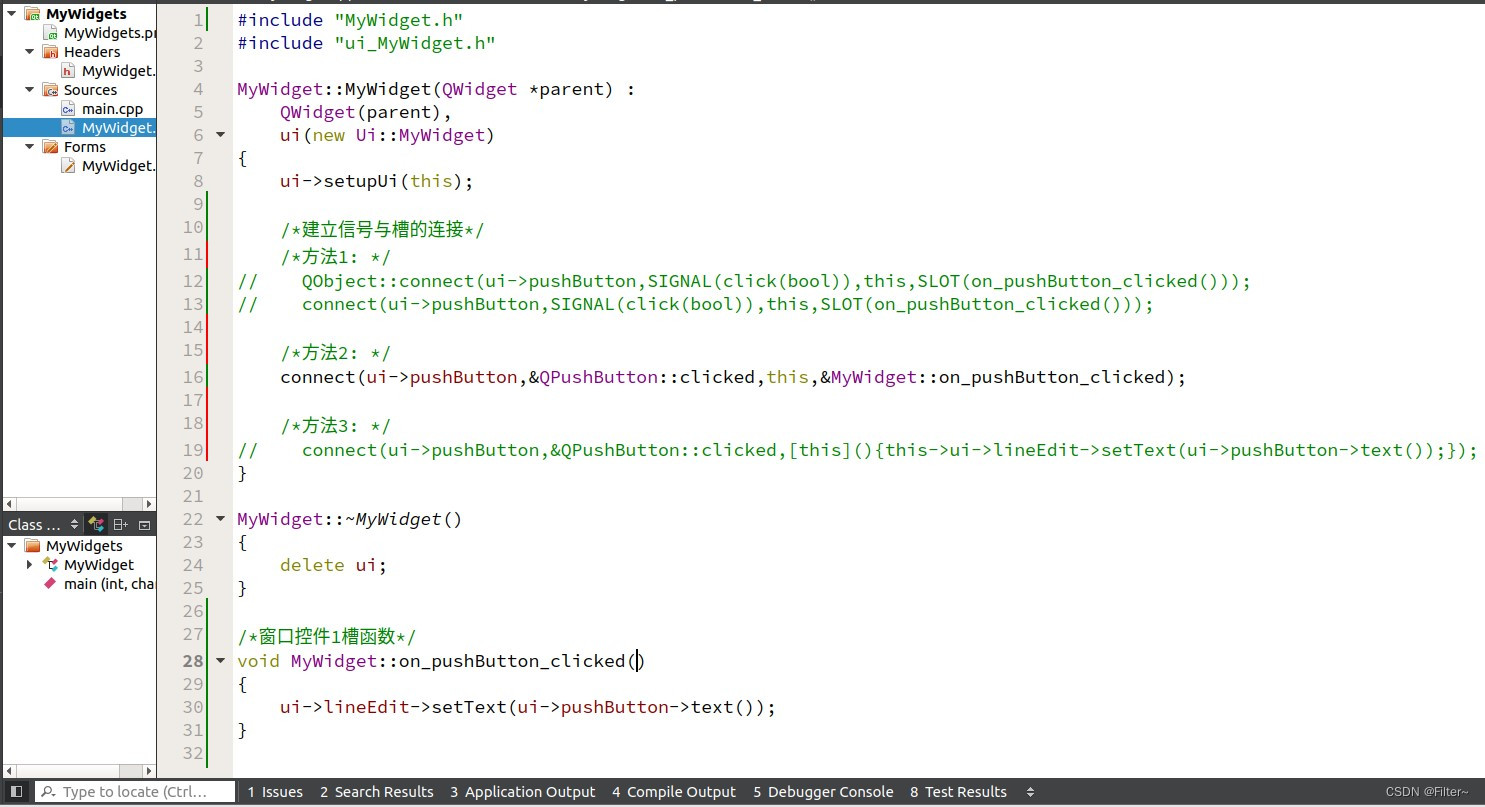Screen dimensions: 1485x807
Task: Select MyWidget entry in Class View
Action: pos(99,565)
